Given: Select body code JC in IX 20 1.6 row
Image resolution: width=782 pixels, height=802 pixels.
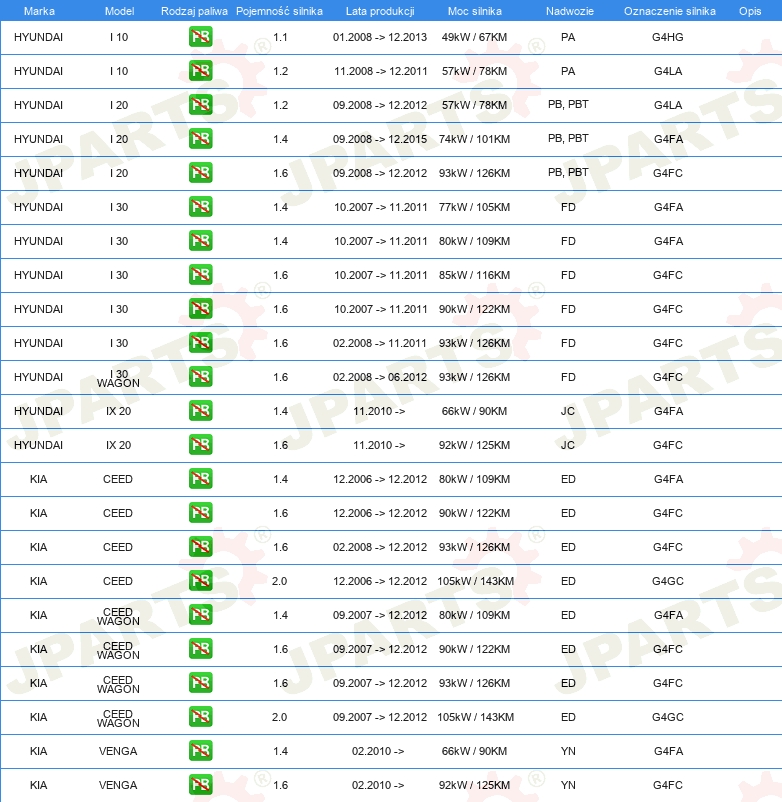Looking at the screenshot, I should tap(568, 445).
